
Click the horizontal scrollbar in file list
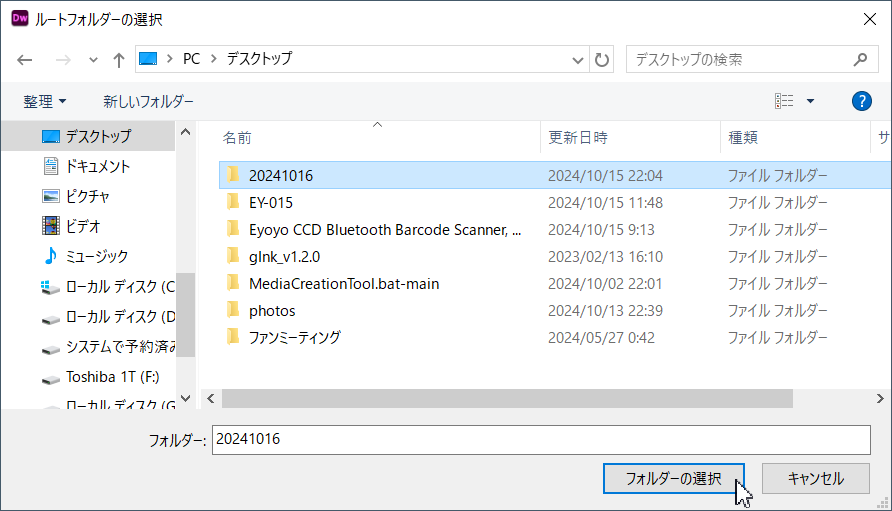507,398
